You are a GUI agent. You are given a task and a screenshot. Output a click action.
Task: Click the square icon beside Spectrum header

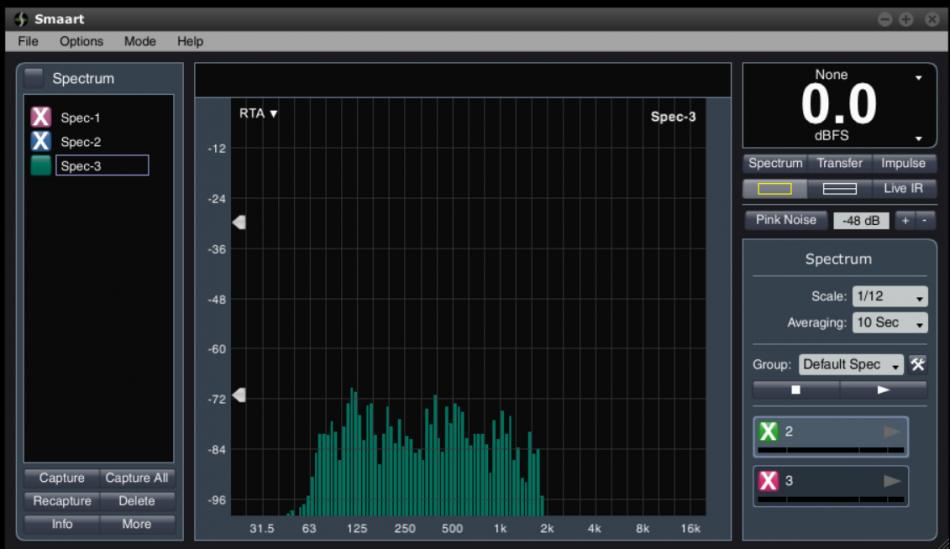pos(34,78)
